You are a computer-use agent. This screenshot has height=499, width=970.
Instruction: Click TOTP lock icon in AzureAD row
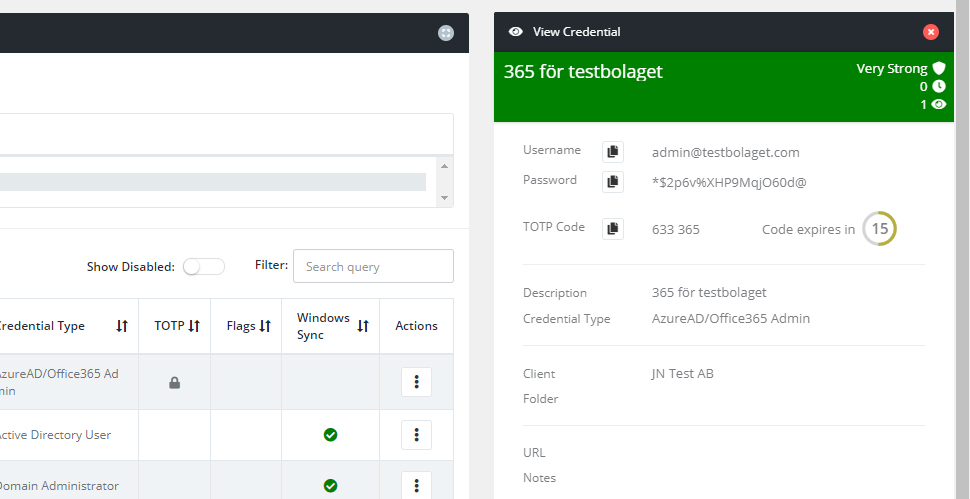point(174,383)
